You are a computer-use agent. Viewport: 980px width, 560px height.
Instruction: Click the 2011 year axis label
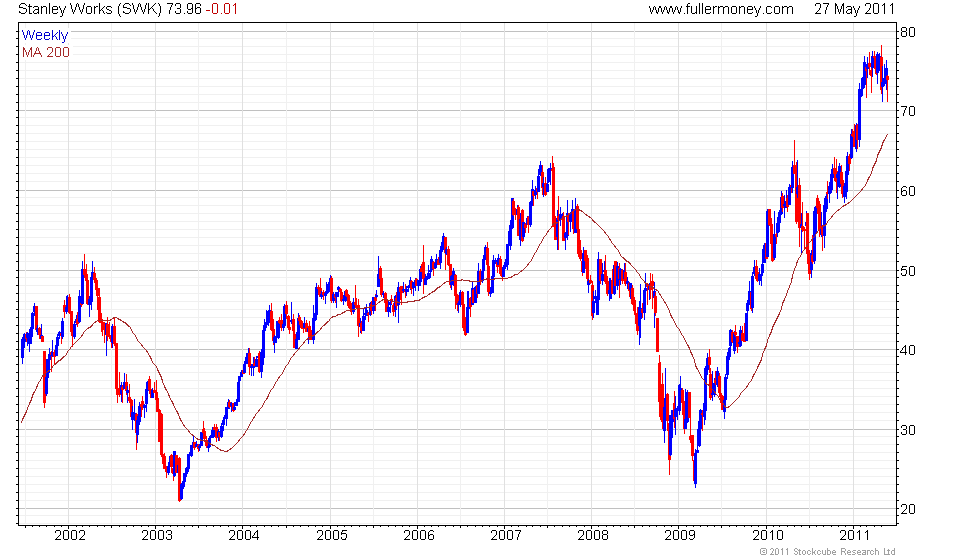tap(854, 536)
